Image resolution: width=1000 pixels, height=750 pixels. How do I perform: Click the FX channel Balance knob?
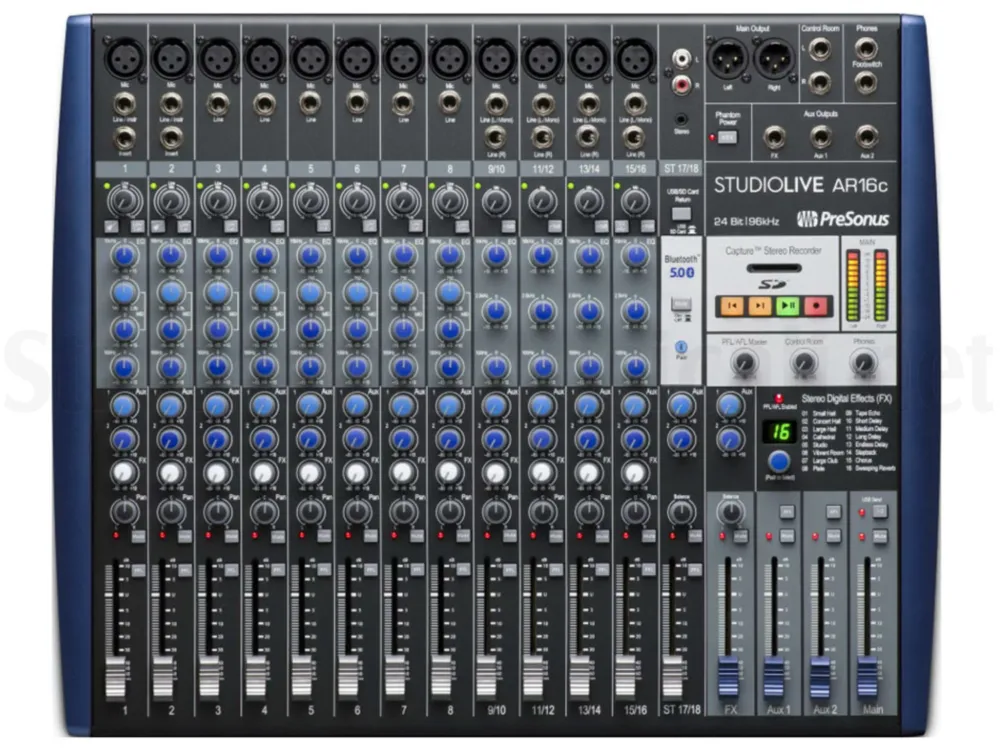coord(730,511)
